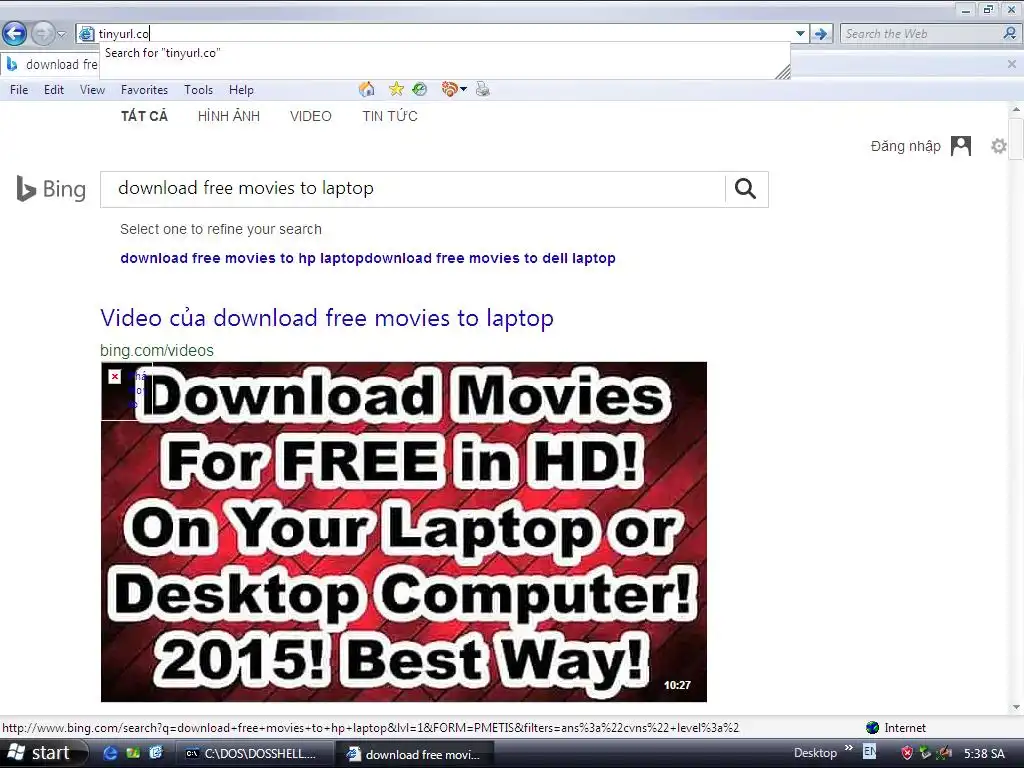Viewport: 1024px width, 768px height.
Task: Open the Bing settings gear icon
Action: (x=999, y=146)
